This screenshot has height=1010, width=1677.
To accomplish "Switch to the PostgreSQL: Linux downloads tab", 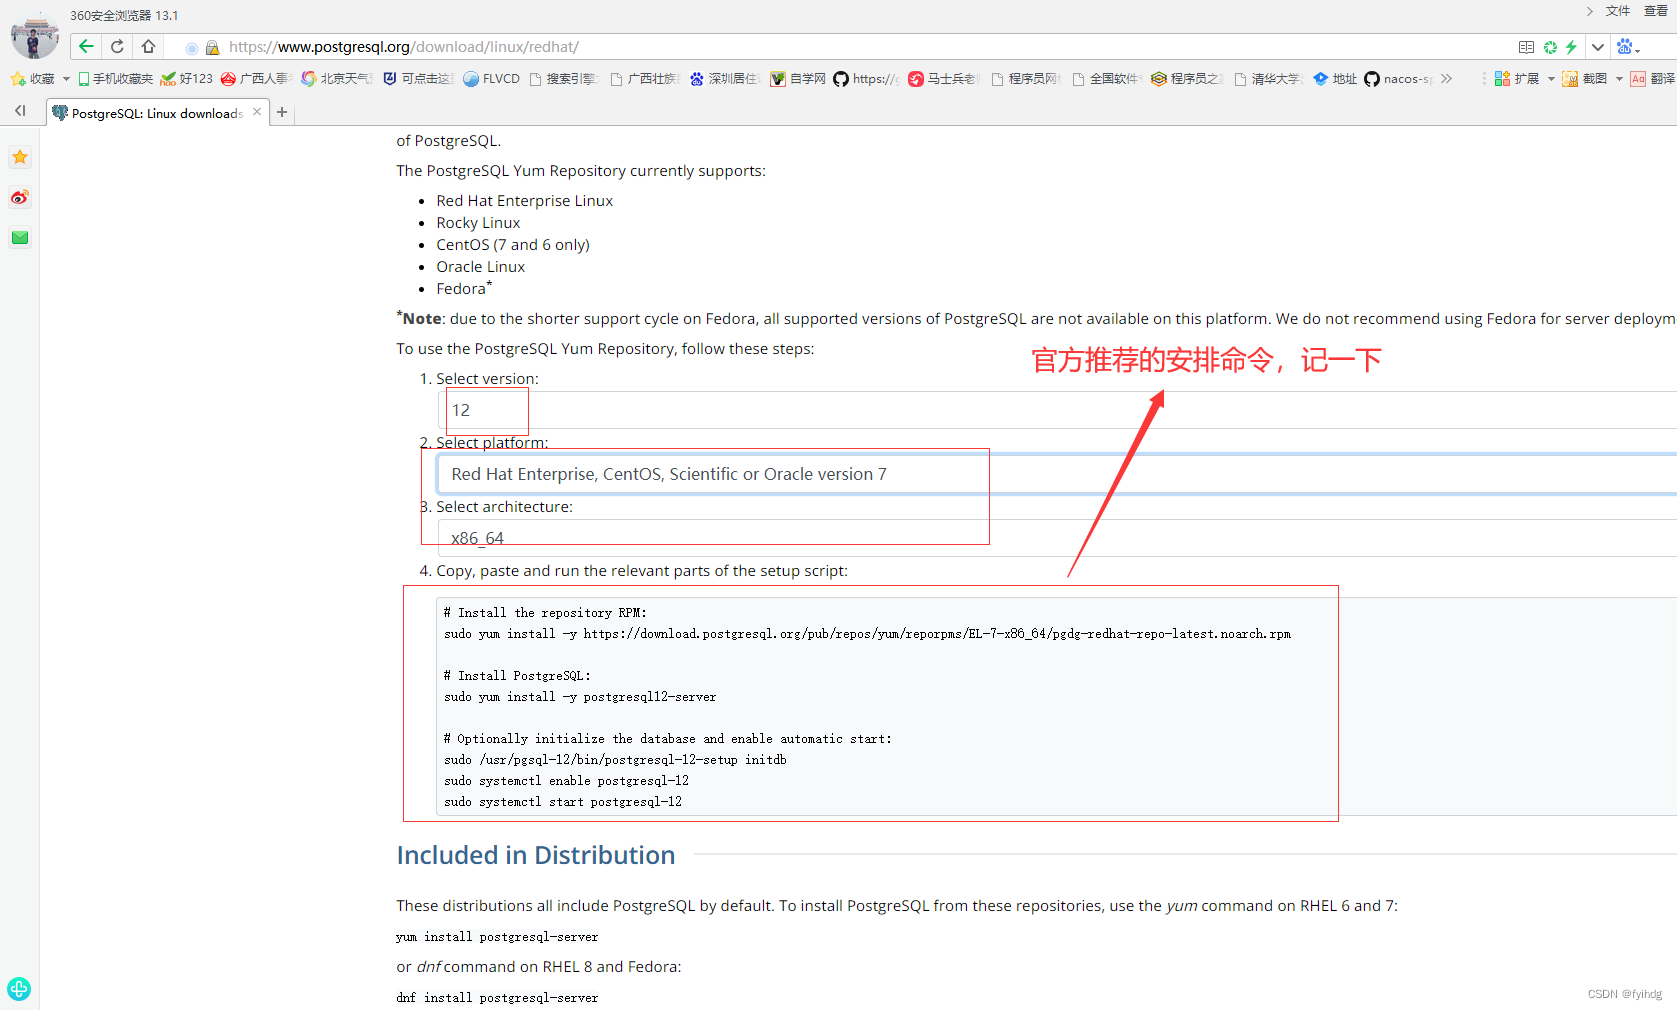I will click(150, 113).
